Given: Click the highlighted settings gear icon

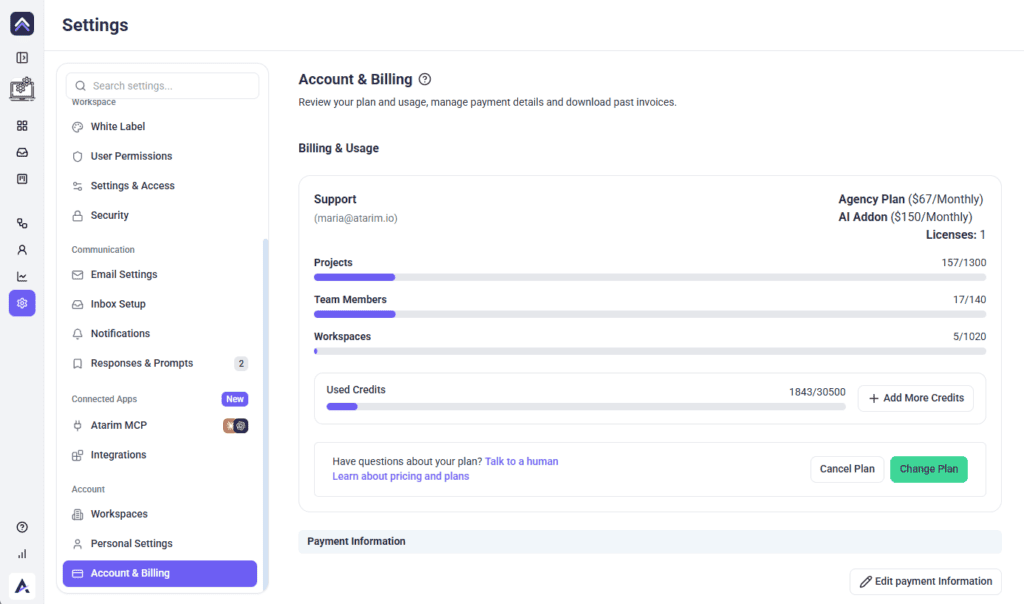Looking at the screenshot, I should point(22,303).
